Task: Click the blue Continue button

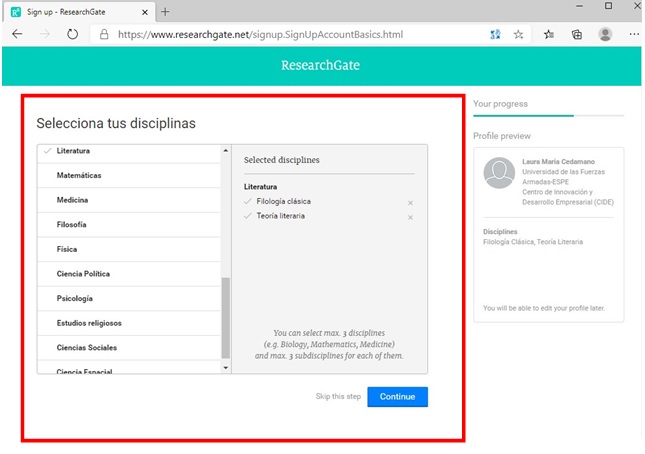Action: (397, 397)
